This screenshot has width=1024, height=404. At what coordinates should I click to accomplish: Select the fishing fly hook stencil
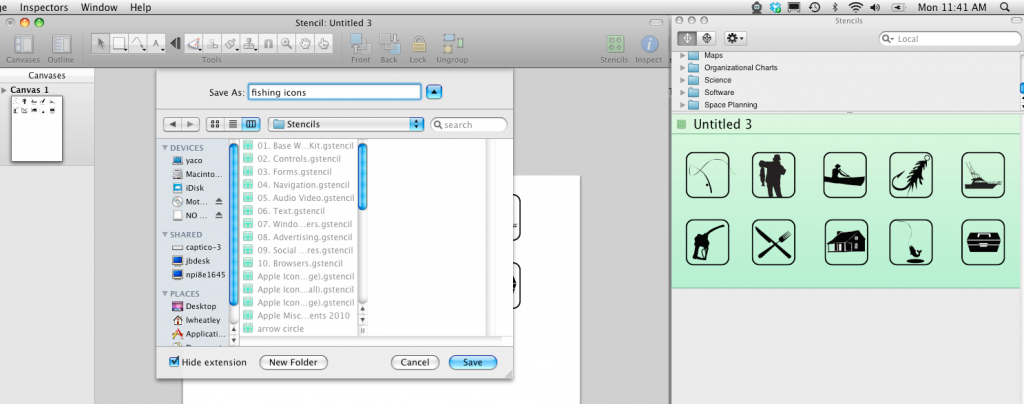pyautogui.click(x=910, y=175)
